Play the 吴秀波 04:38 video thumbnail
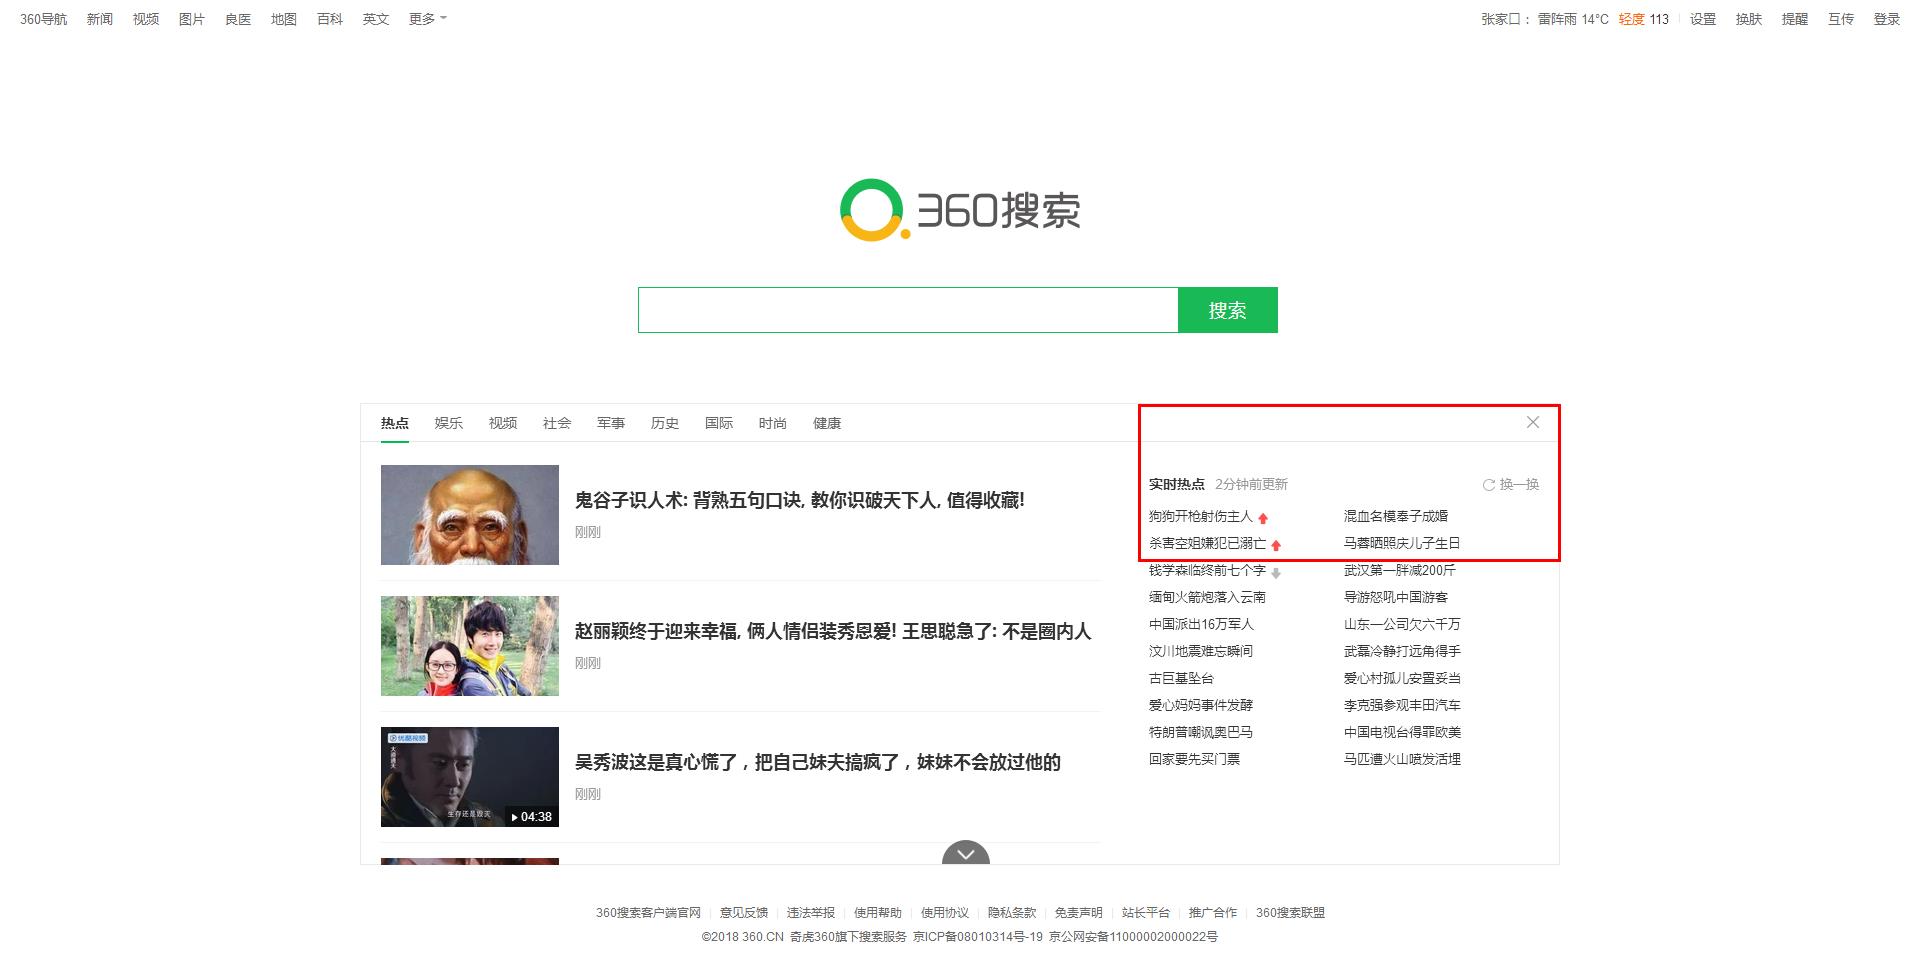The image size is (1920, 955). (470, 777)
